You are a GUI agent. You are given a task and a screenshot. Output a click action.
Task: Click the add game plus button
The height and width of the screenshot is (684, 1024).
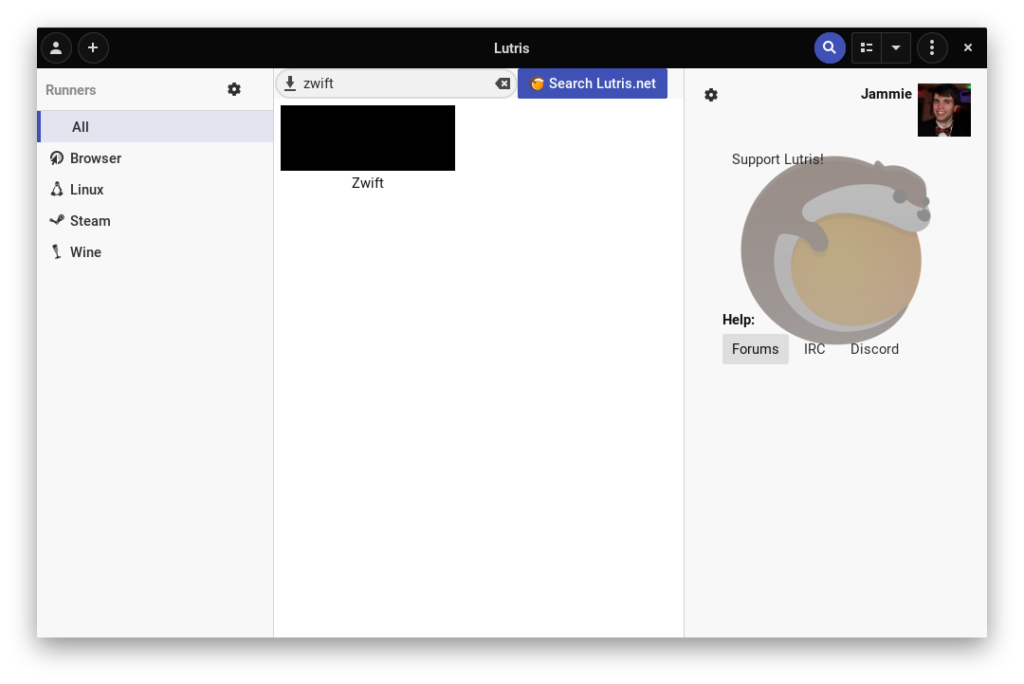tap(93, 48)
